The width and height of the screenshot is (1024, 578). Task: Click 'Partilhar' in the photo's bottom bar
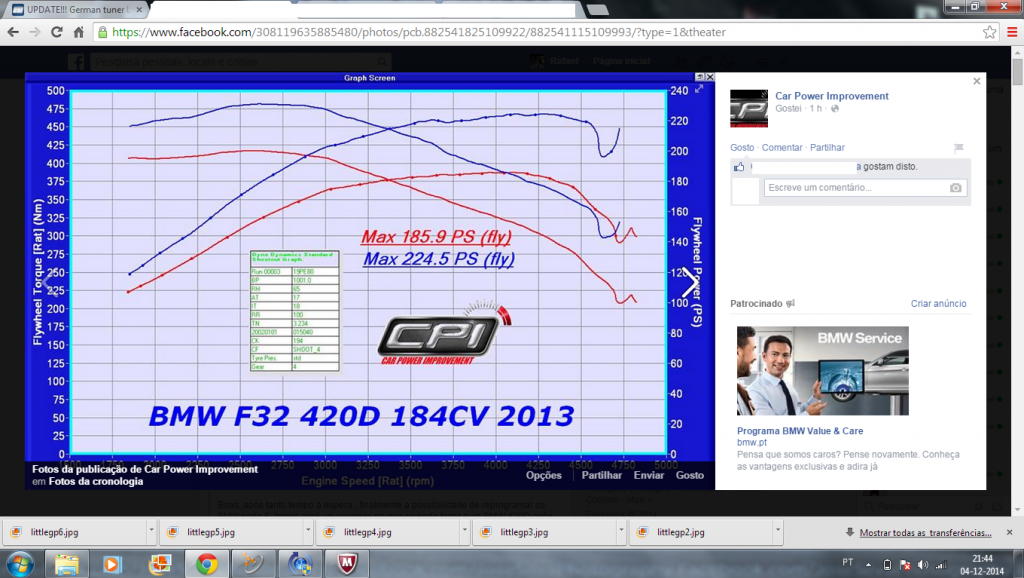(x=601, y=475)
